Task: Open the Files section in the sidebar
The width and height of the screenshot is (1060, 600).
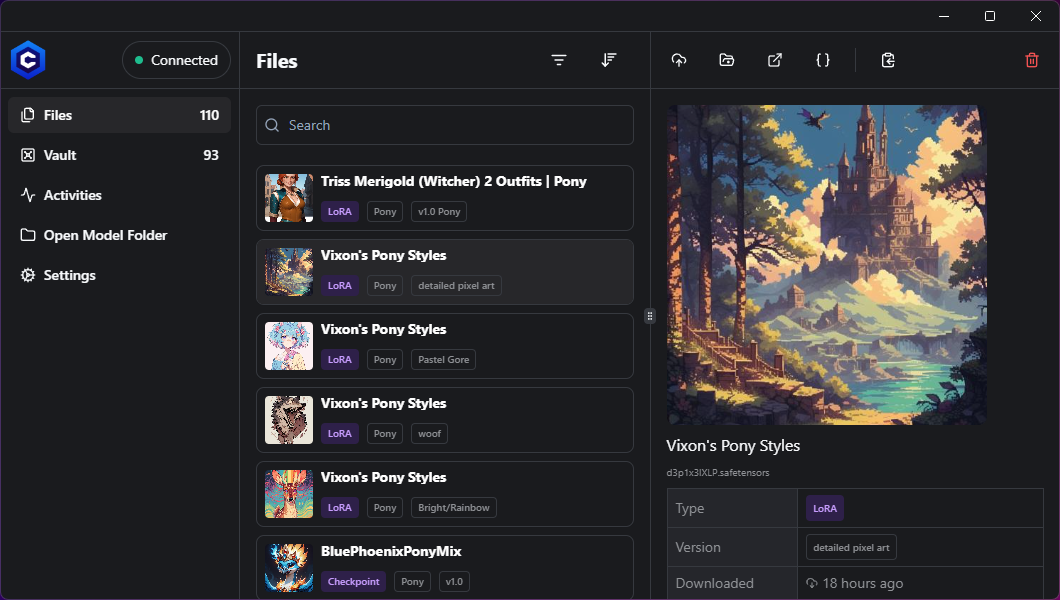Action: coord(120,115)
